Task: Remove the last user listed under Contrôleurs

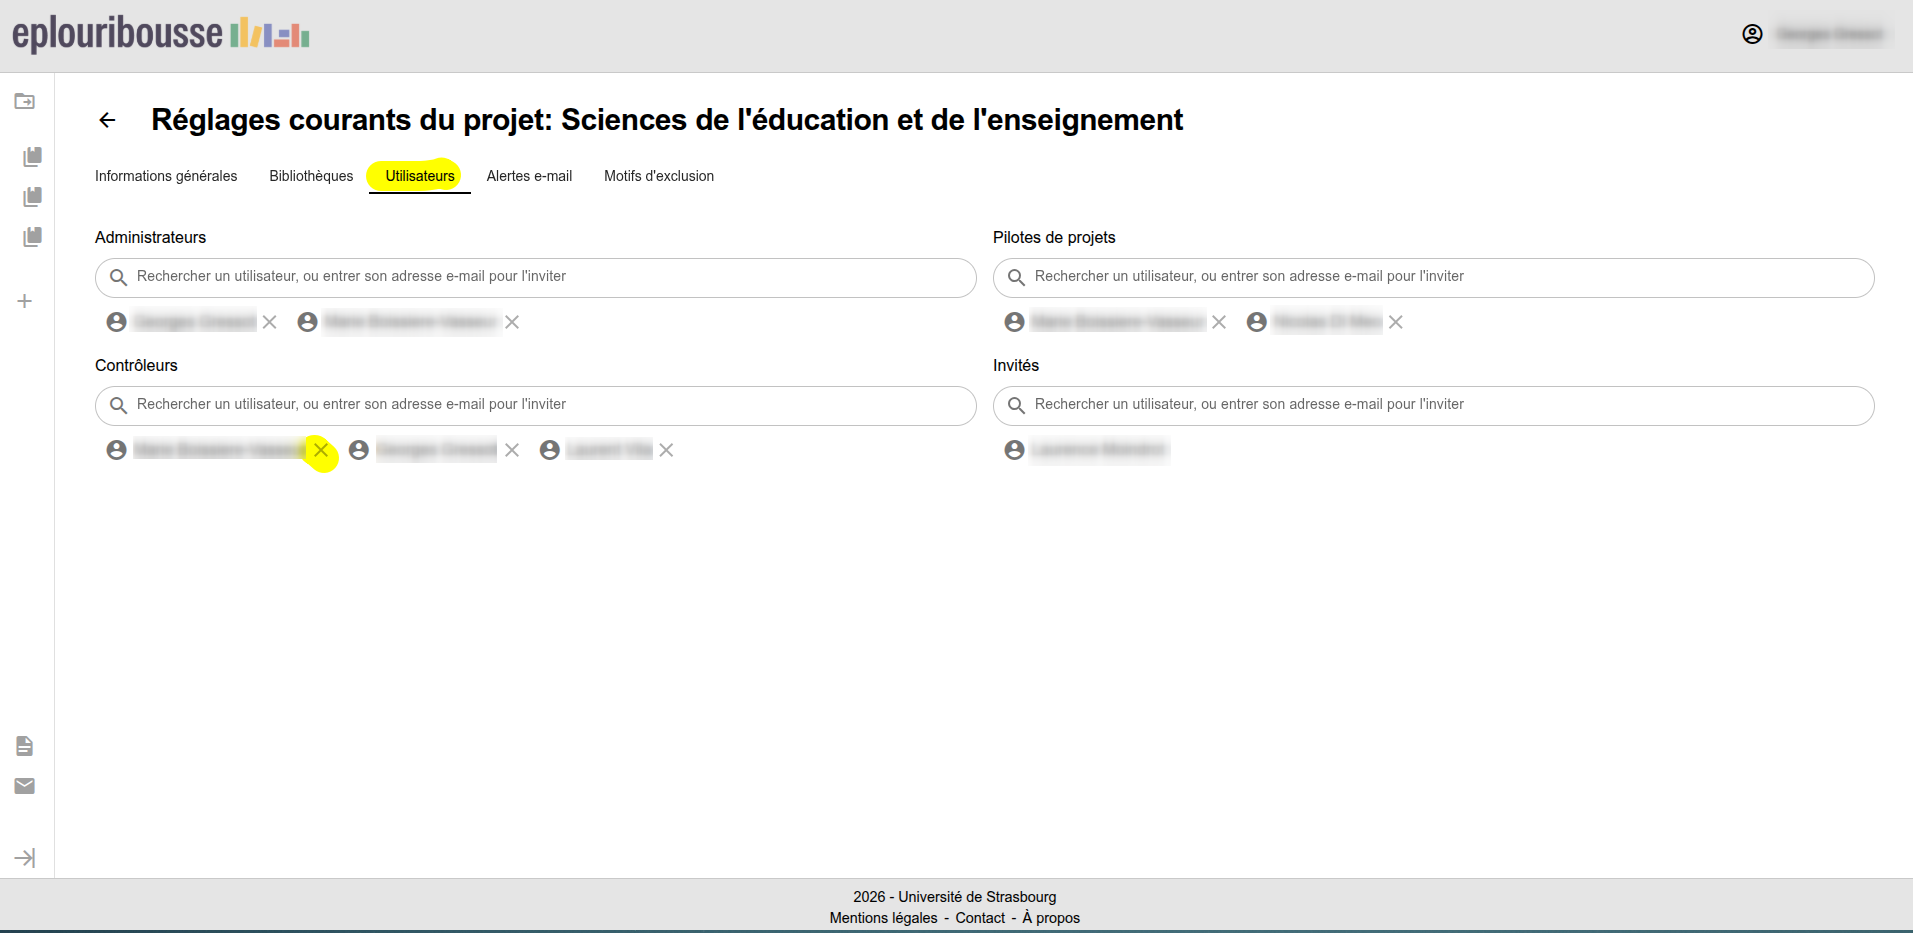Action: pos(667,450)
